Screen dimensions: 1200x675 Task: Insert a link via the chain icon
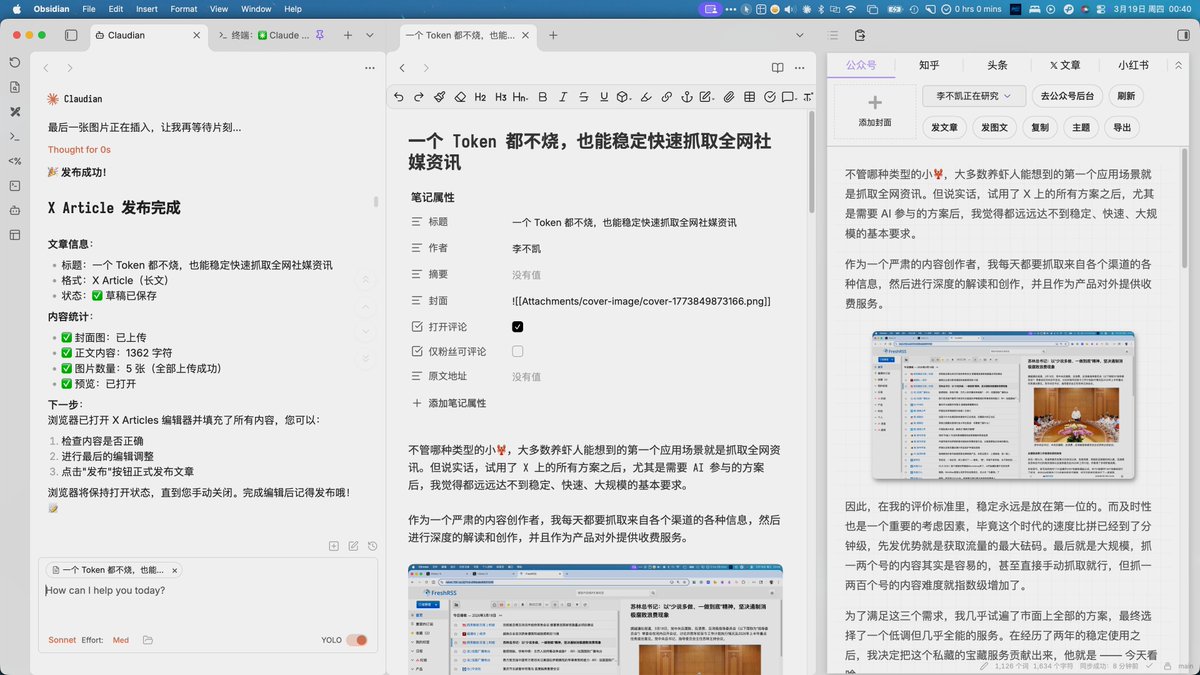(x=666, y=97)
